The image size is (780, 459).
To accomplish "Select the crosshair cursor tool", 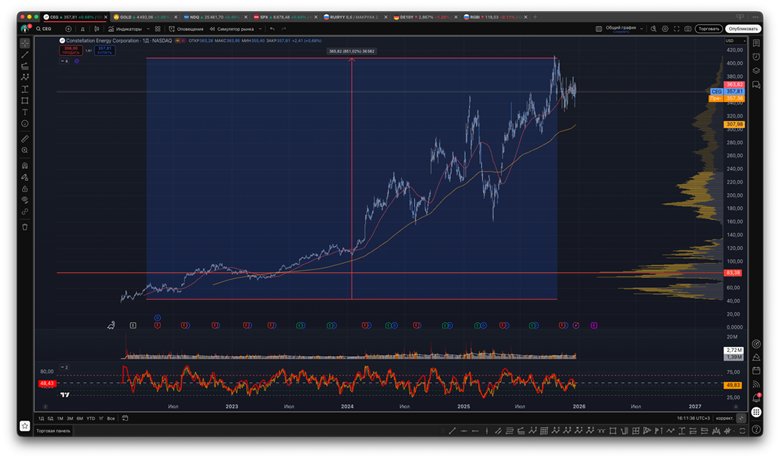I will [25, 44].
